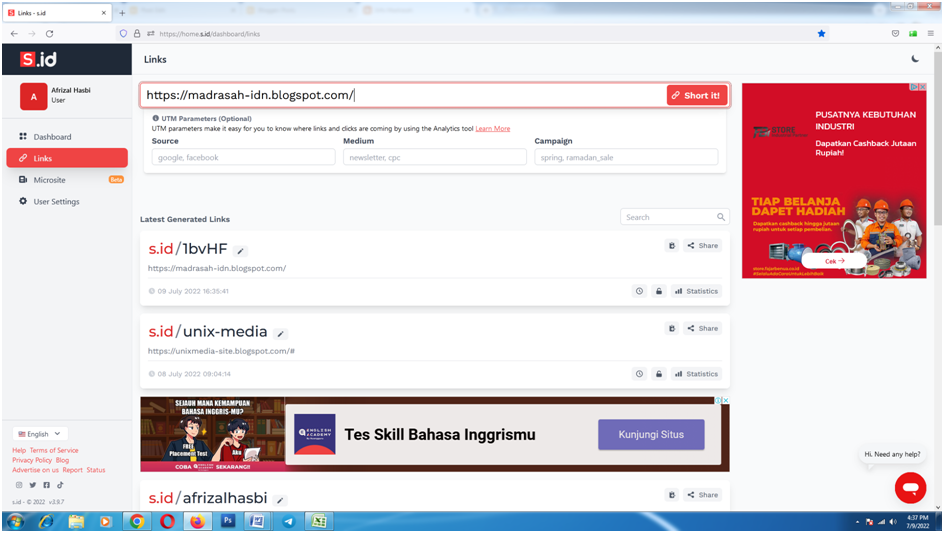Click the search magnifier icon
Viewport: 944px width, 533px height.
[x=721, y=217]
